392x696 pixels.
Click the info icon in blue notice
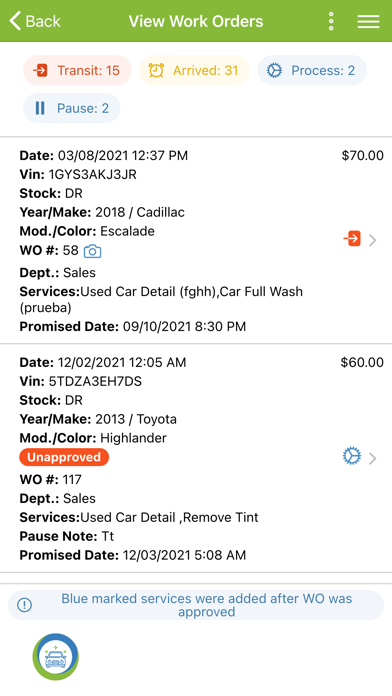(24, 605)
